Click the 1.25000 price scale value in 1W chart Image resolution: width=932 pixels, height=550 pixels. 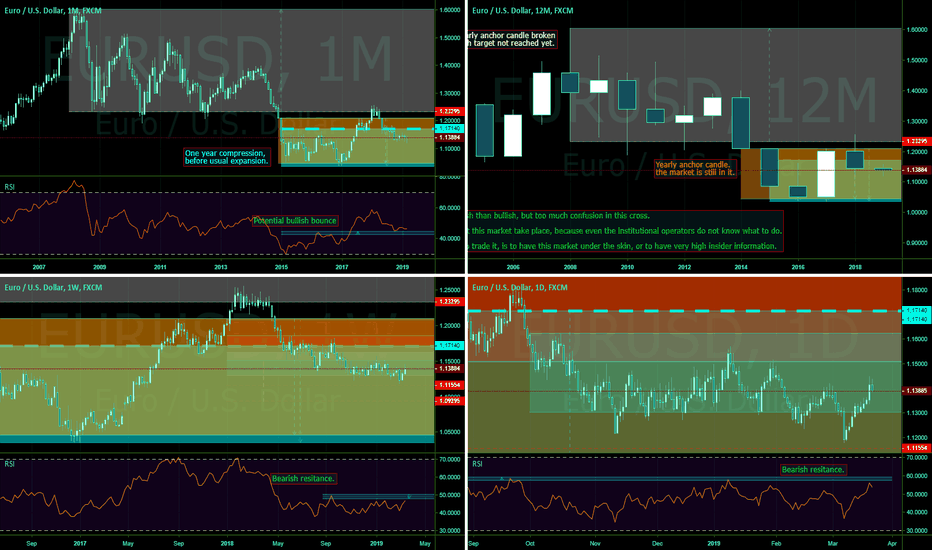coord(449,290)
